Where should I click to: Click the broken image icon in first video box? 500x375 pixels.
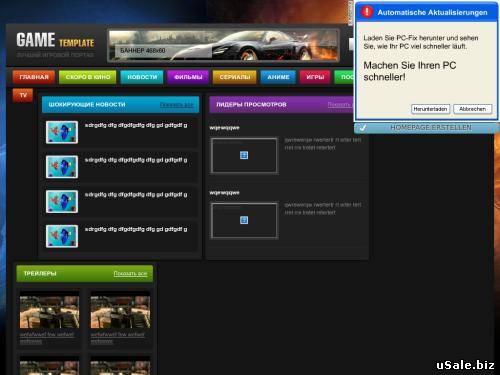(x=244, y=155)
